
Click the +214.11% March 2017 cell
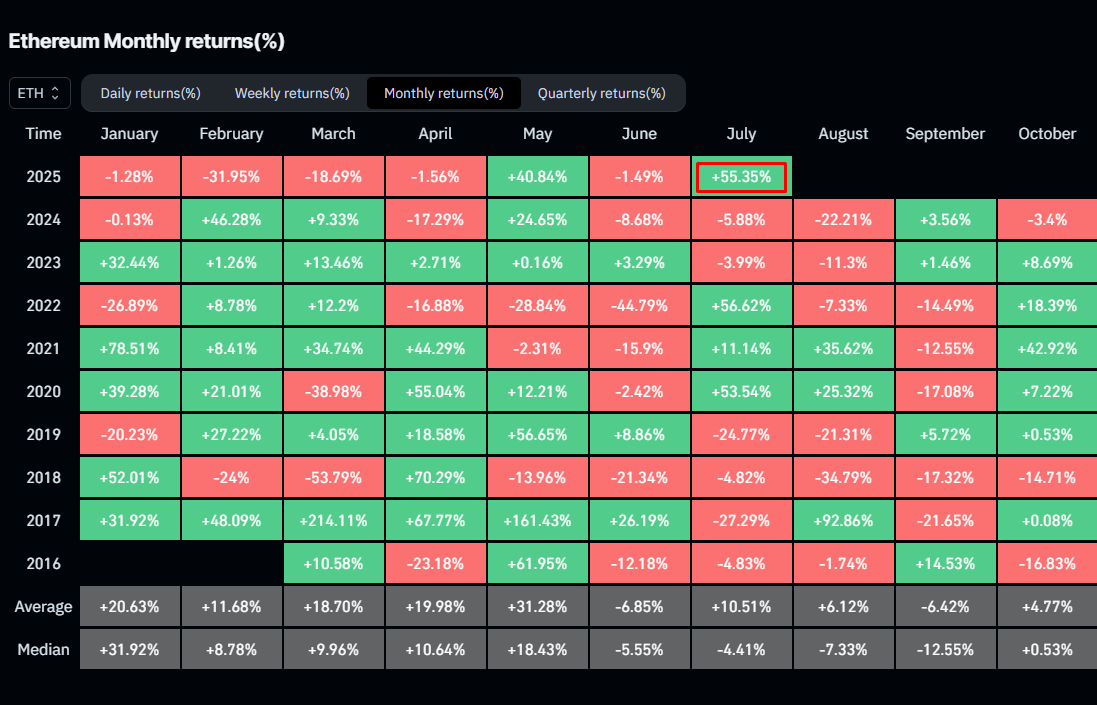pos(333,520)
